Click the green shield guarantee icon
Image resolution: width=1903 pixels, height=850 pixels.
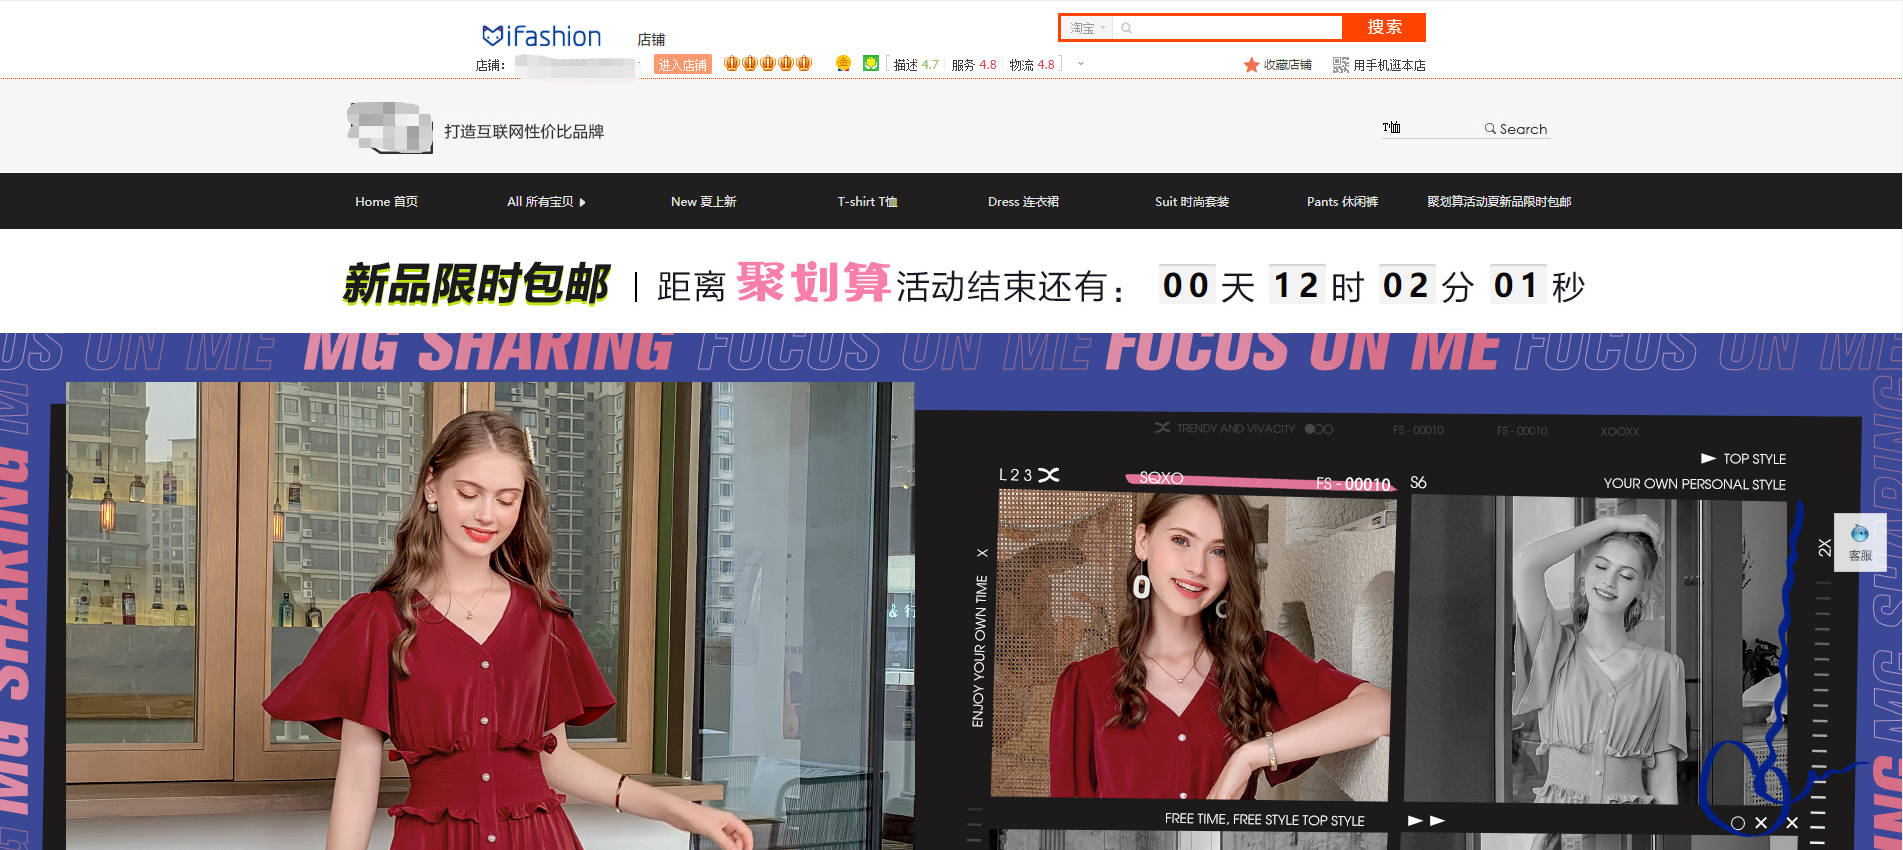[x=871, y=64]
